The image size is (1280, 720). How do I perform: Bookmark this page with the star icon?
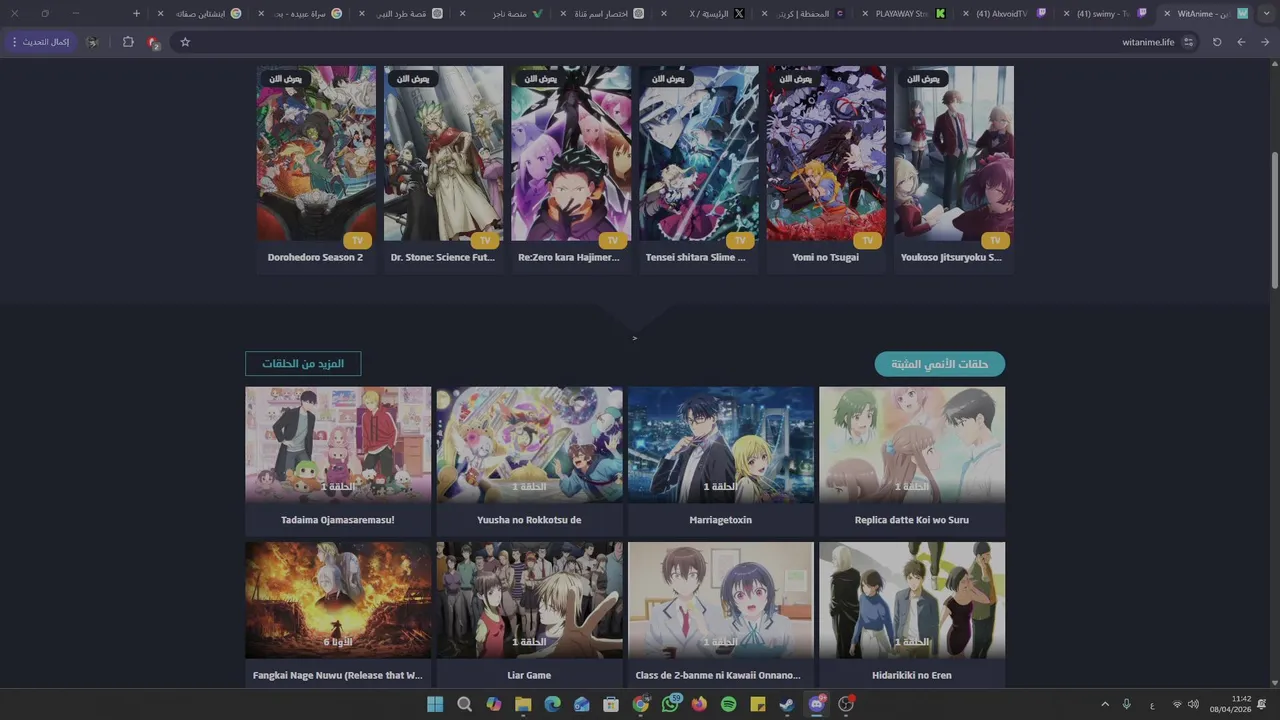[x=185, y=42]
